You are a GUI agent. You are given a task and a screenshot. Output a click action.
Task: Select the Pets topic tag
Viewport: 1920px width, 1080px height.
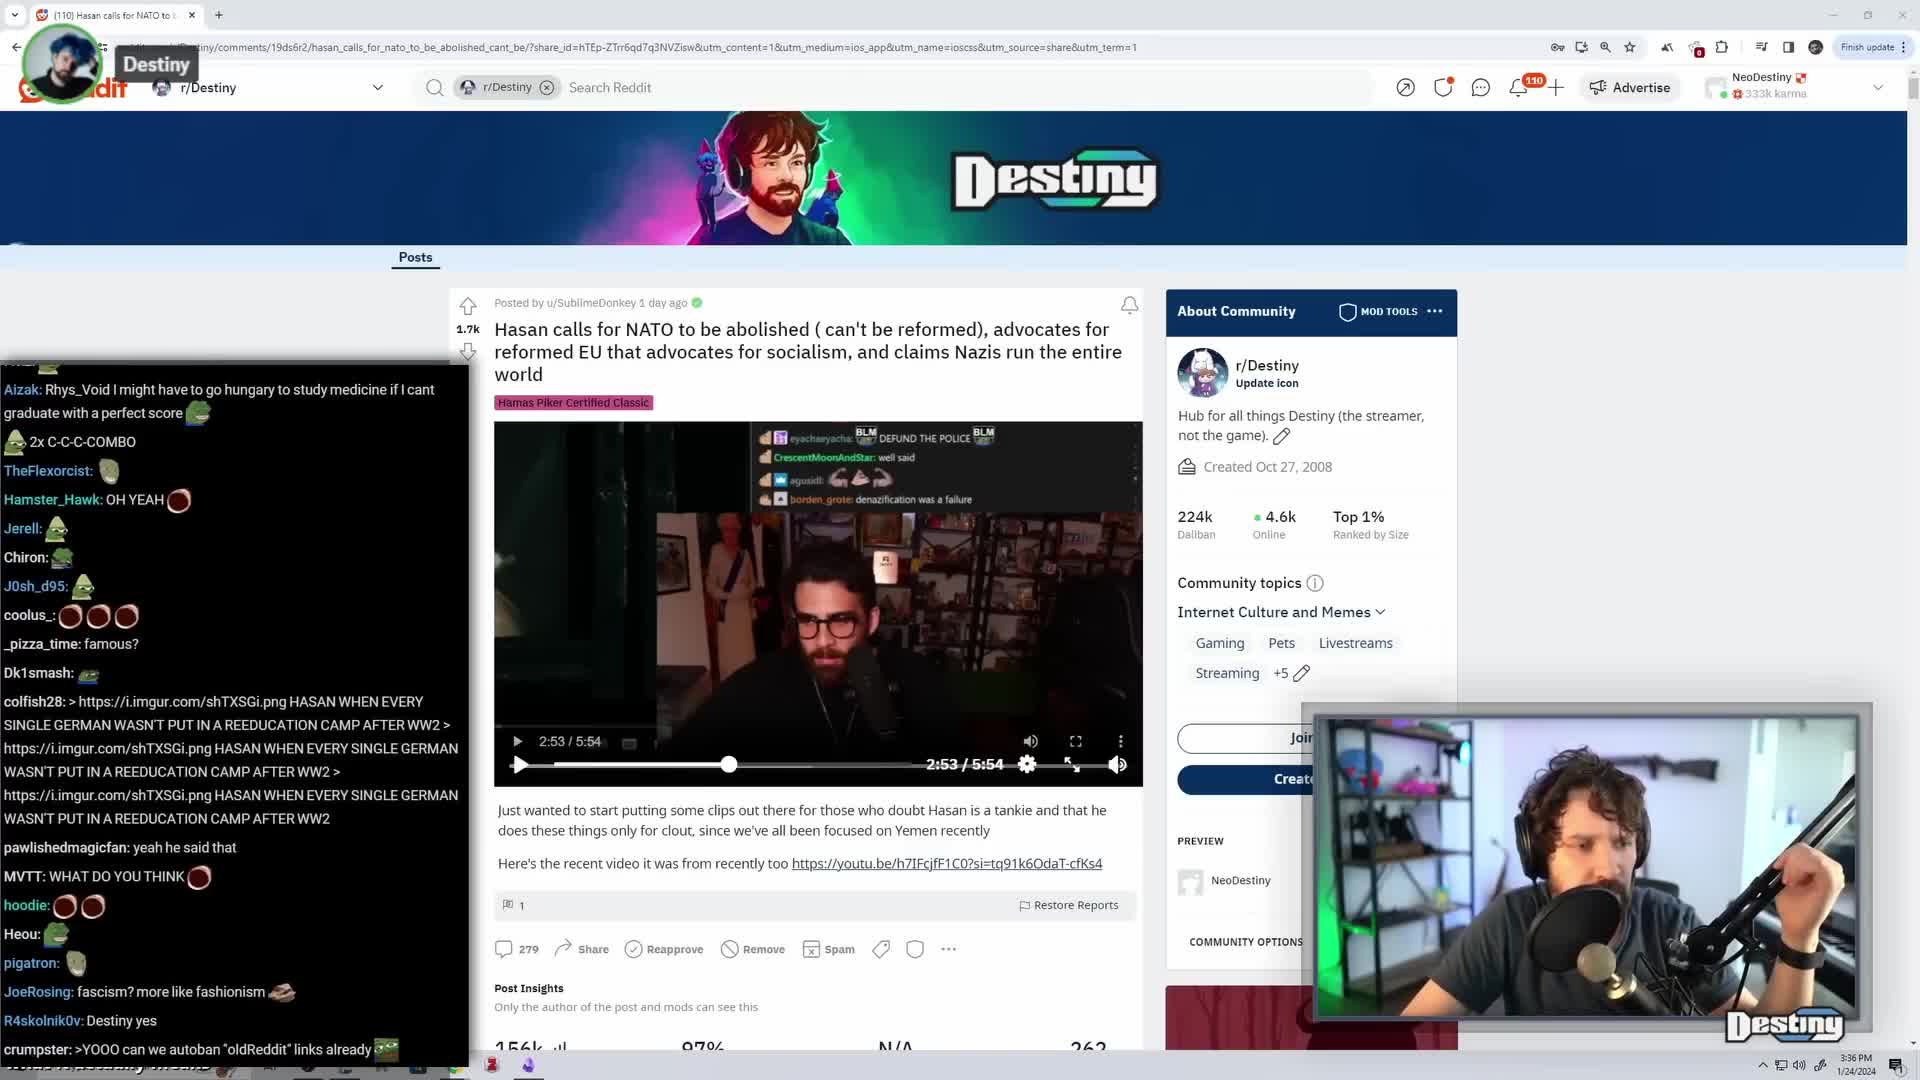tap(1281, 643)
